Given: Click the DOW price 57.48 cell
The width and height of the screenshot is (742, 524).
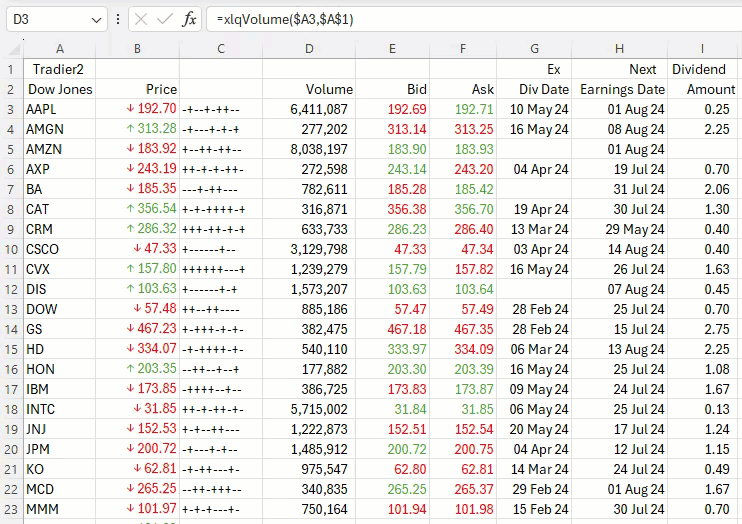Looking at the screenshot, I should coord(137,309).
